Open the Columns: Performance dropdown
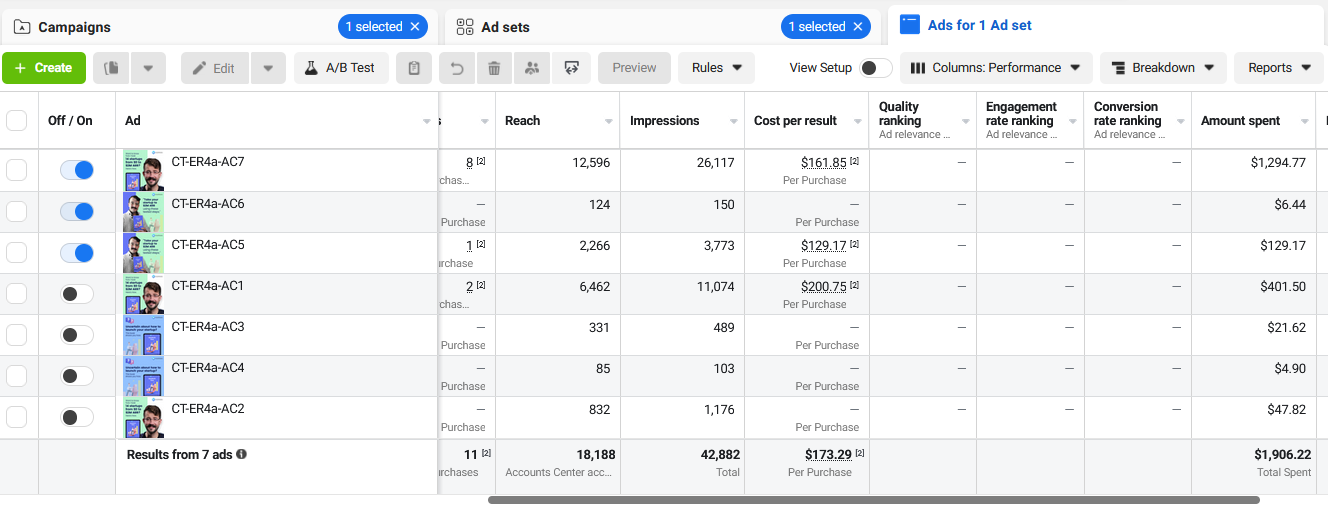This screenshot has width=1328, height=505. (x=996, y=68)
